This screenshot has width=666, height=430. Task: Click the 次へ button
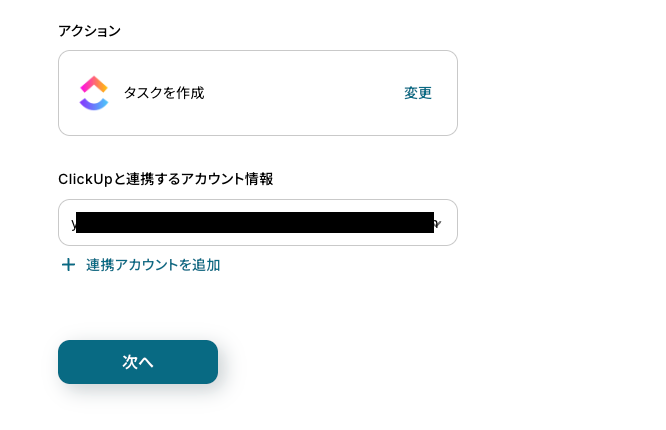(138, 362)
